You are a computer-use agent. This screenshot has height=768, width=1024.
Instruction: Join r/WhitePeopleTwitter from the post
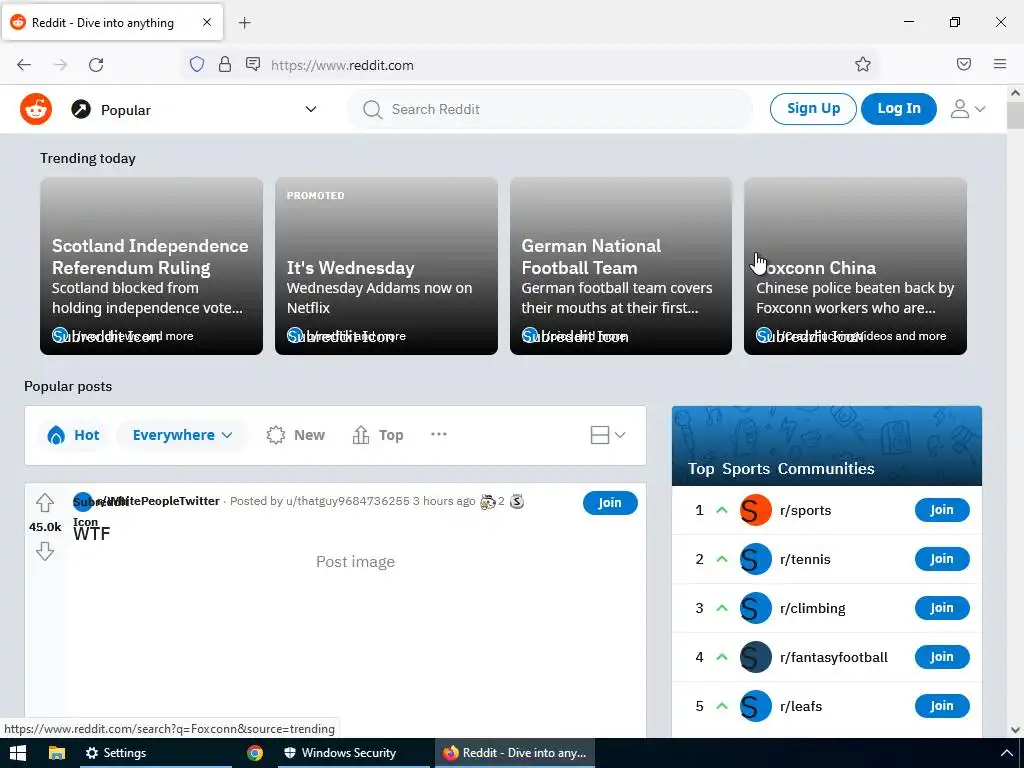(x=610, y=503)
